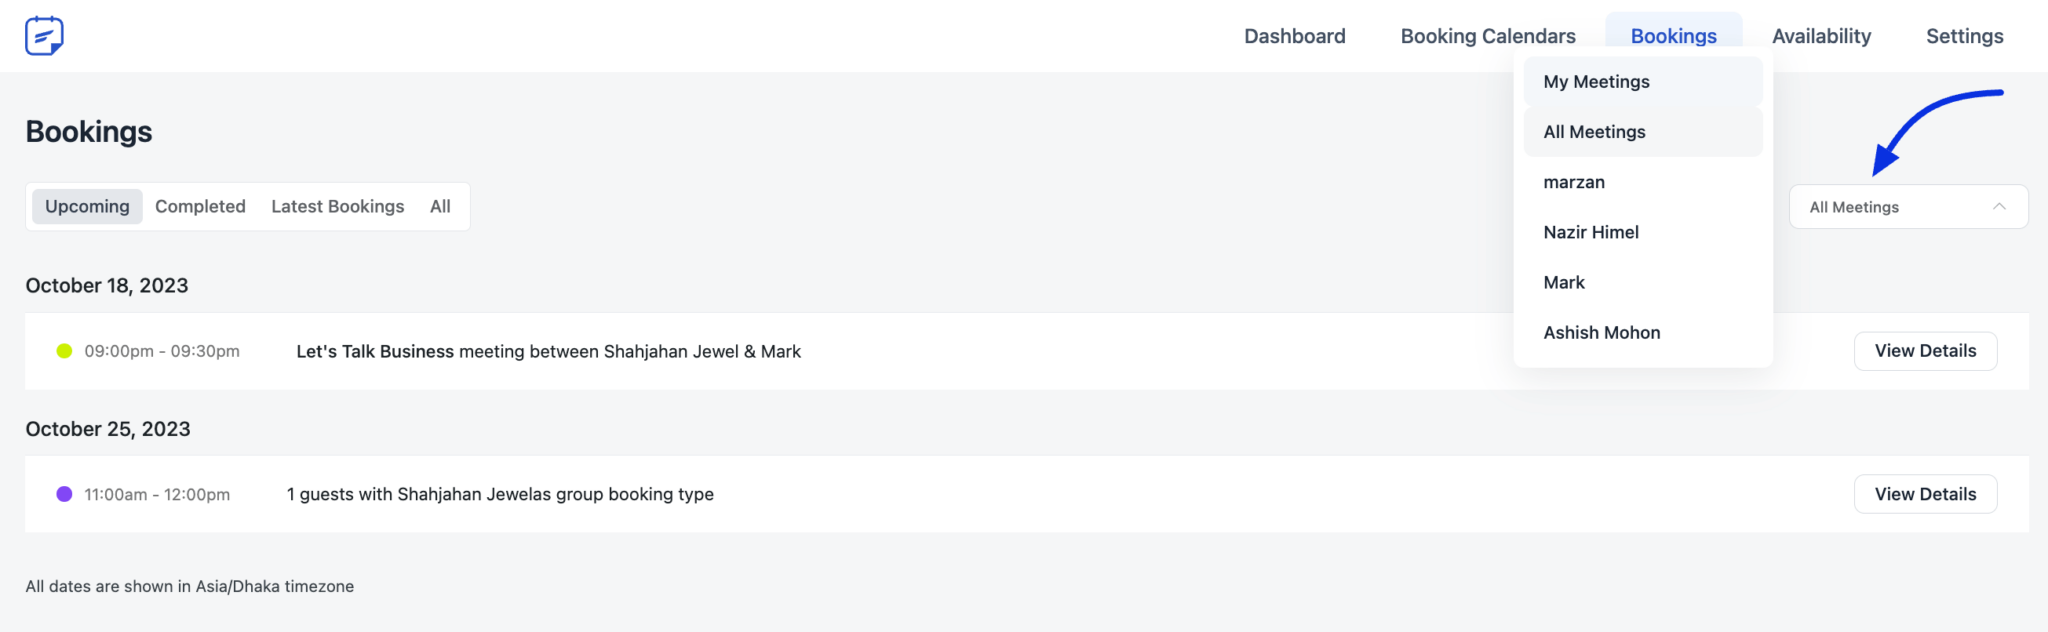Filter meetings by Nazir Himel

point(1591,232)
